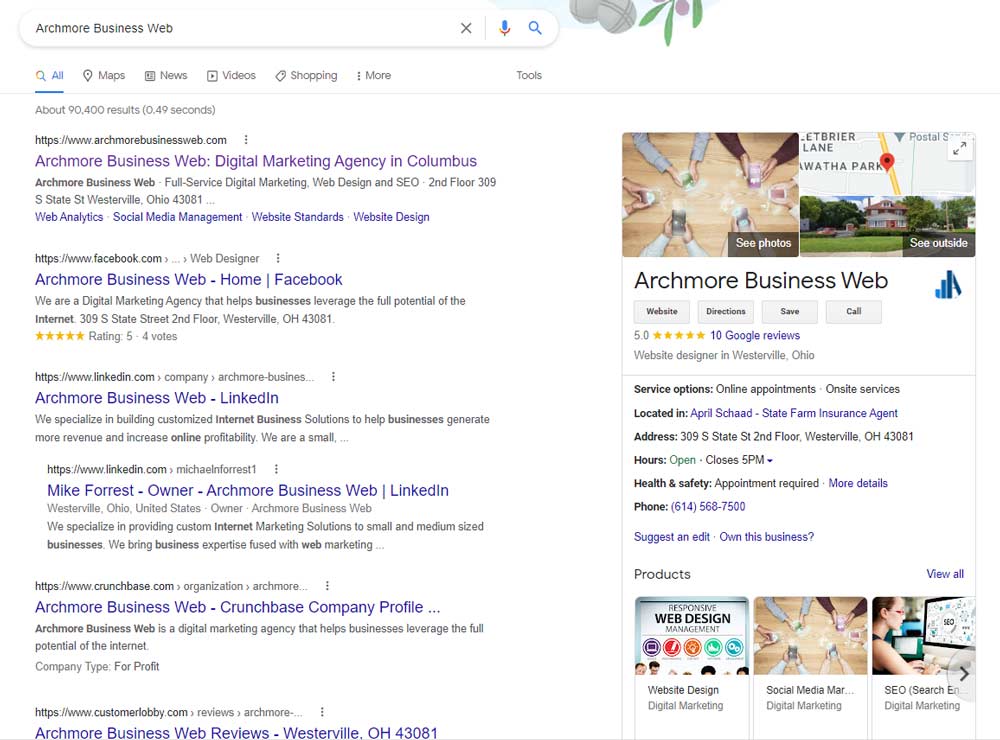1000x740 pixels.
Task: Select the All results tab
Action: pyautogui.click(x=50, y=75)
